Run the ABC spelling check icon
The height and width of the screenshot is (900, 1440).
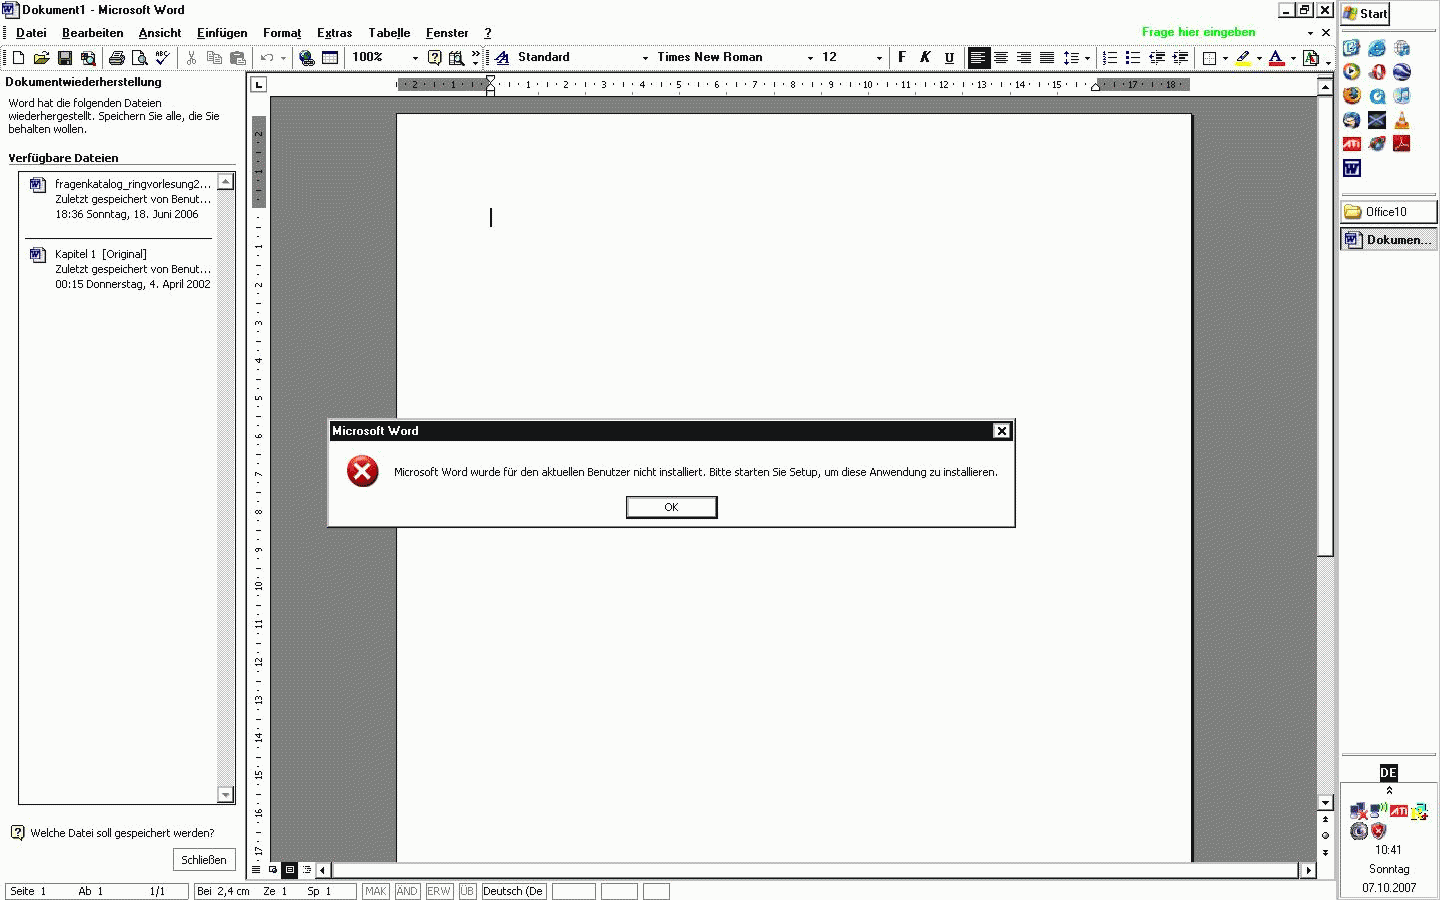[x=162, y=58]
